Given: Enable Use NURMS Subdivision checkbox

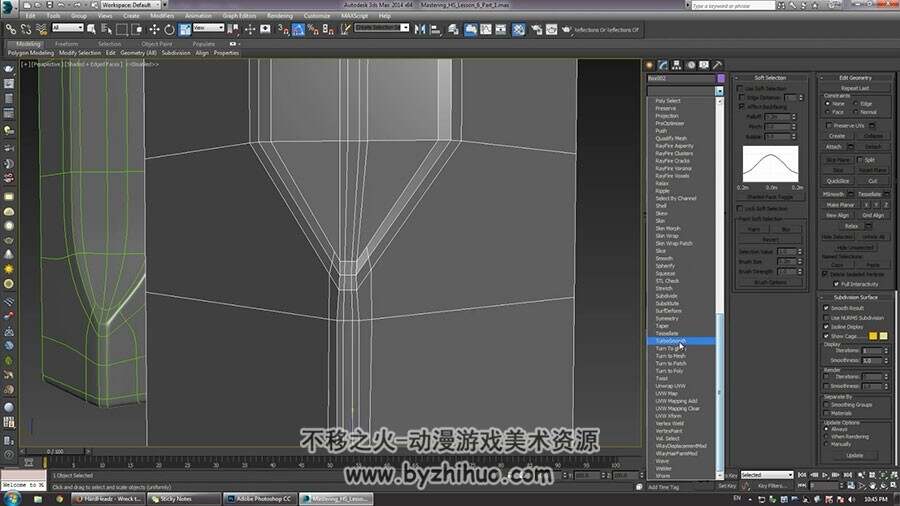Looking at the screenshot, I should point(827,317).
